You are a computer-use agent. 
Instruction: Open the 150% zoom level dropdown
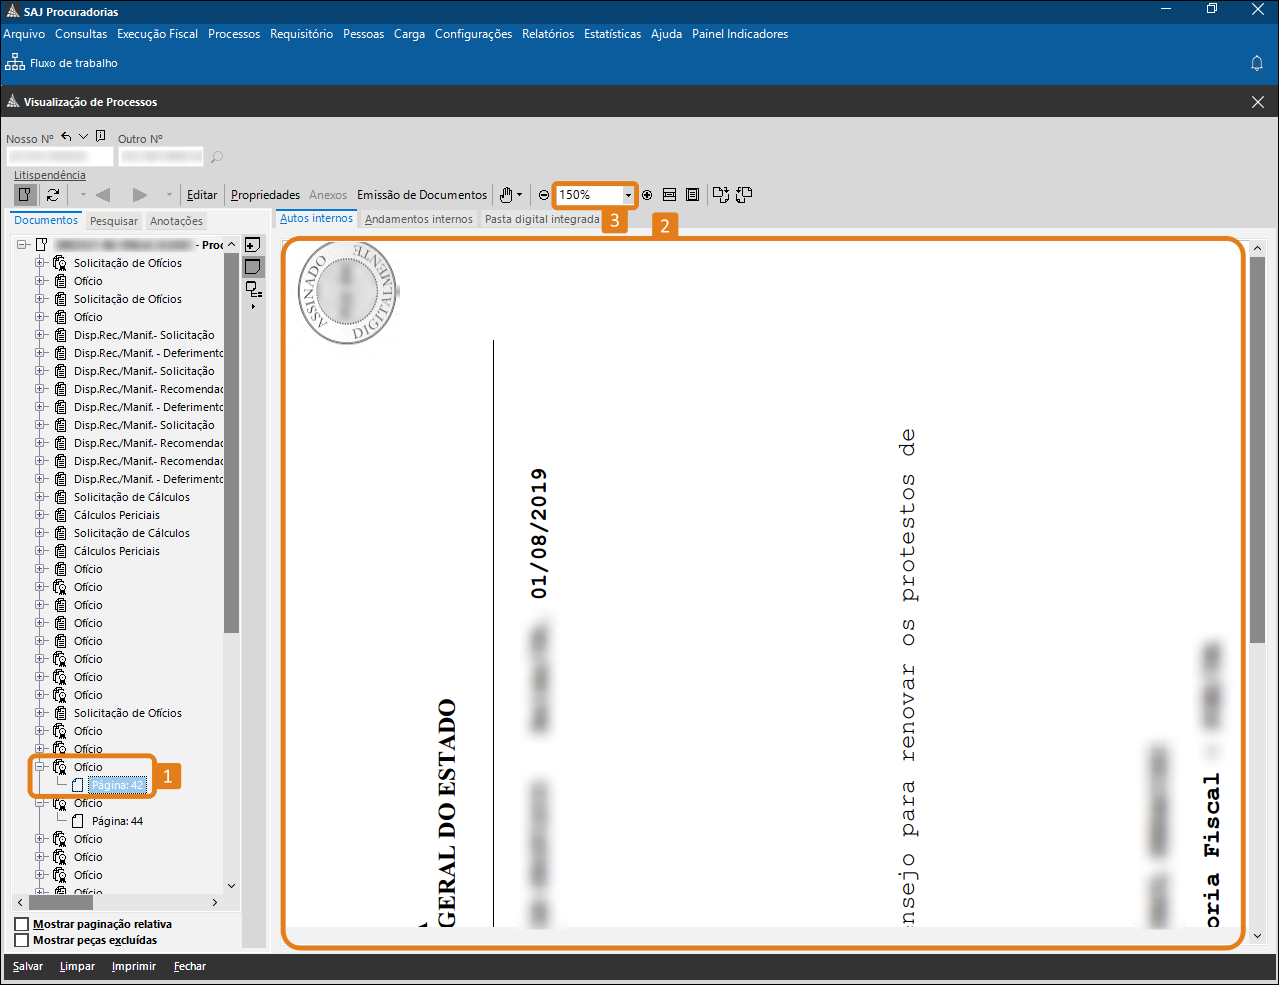(628, 195)
